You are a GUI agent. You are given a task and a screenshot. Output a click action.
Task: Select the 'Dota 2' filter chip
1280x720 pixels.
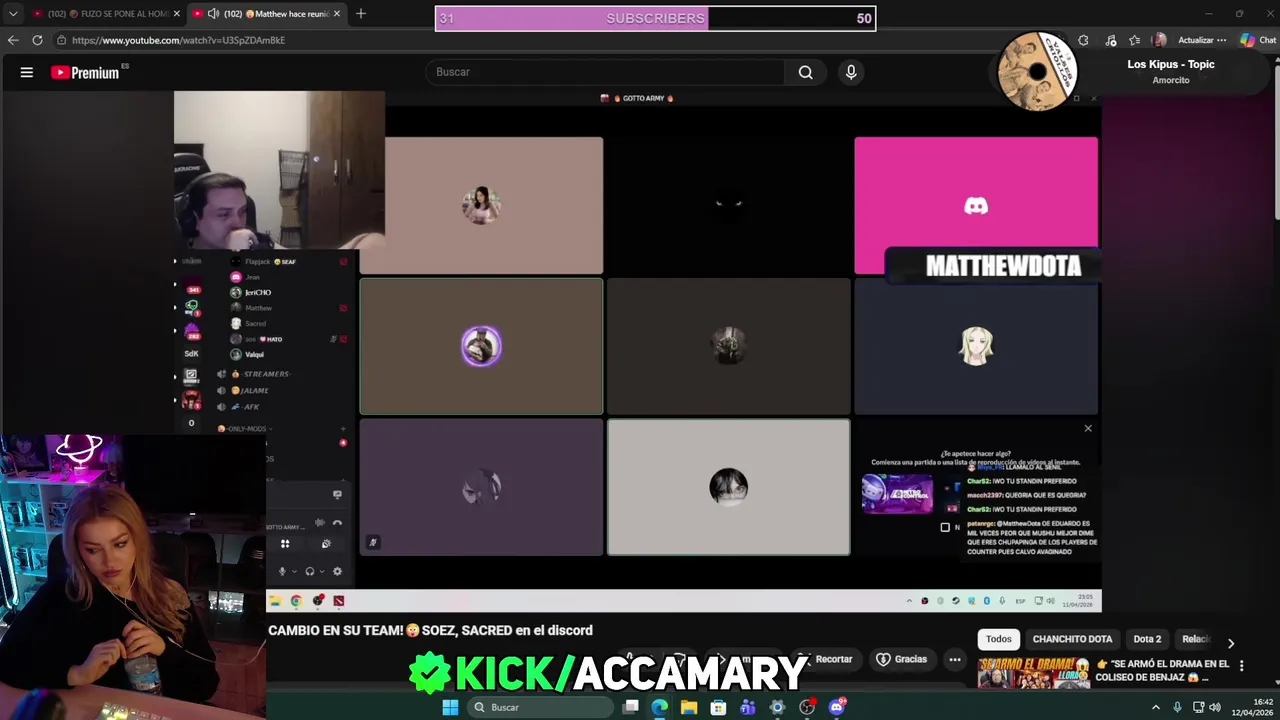click(1147, 639)
